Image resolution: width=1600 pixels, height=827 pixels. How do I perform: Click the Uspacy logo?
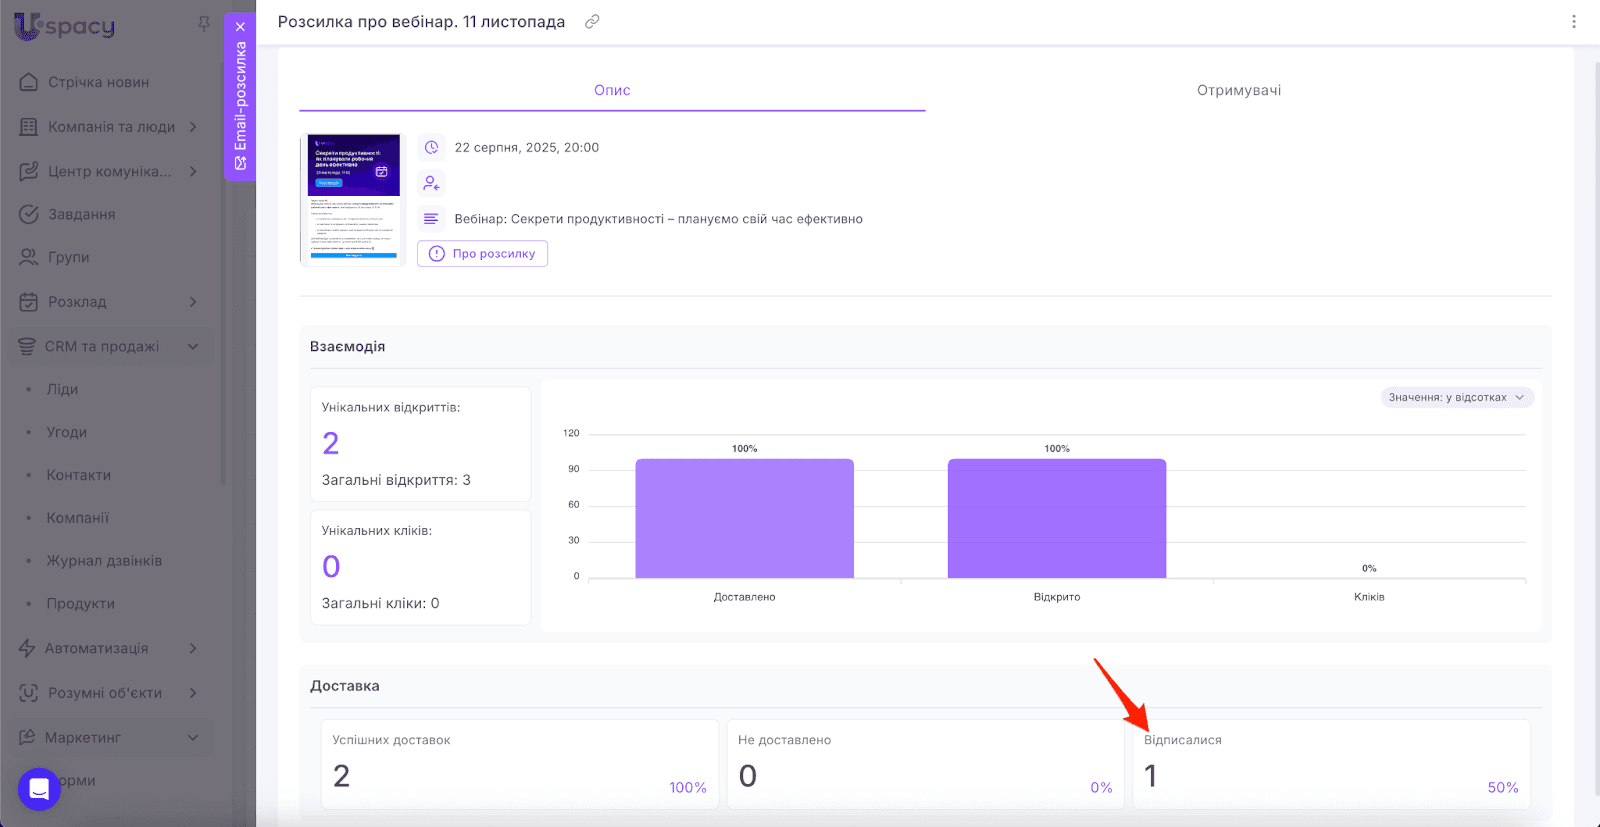[x=65, y=26]
